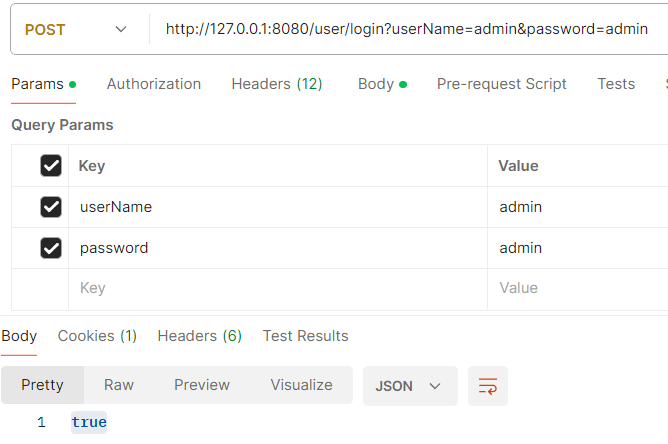The width and height of the screenshot is (668, 444).
Task: Uncheck the password parameter checkbox
Action: pos(51,248)
